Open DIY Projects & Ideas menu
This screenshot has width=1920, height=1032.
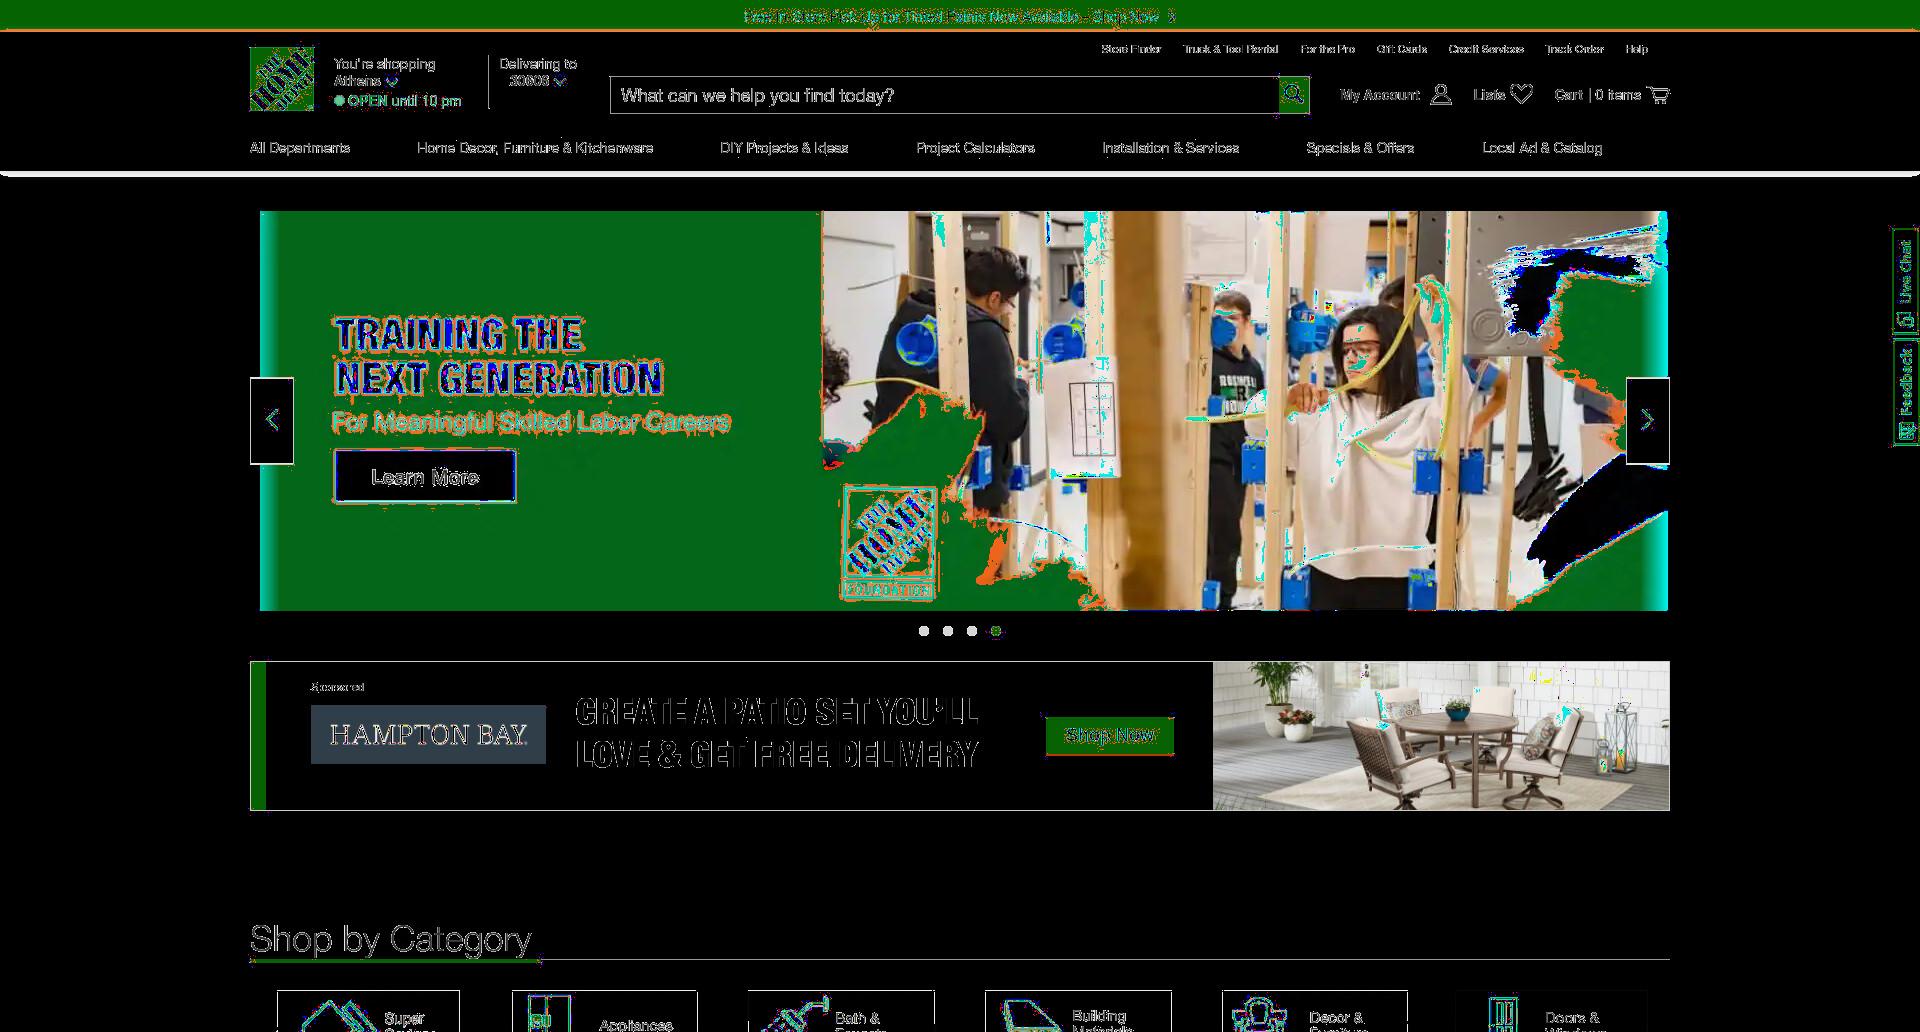(x=784, y=148)
